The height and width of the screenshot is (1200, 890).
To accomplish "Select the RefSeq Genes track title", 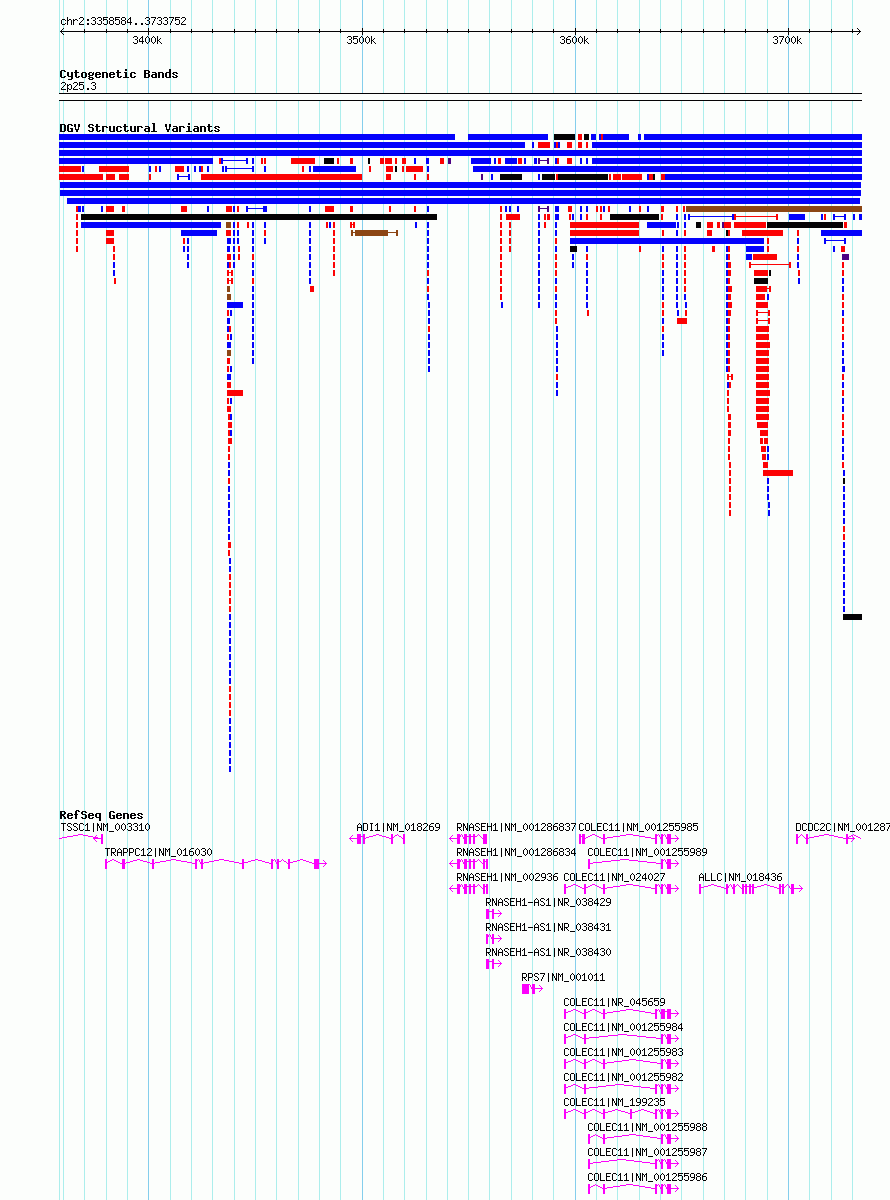I will pos(101,815).
